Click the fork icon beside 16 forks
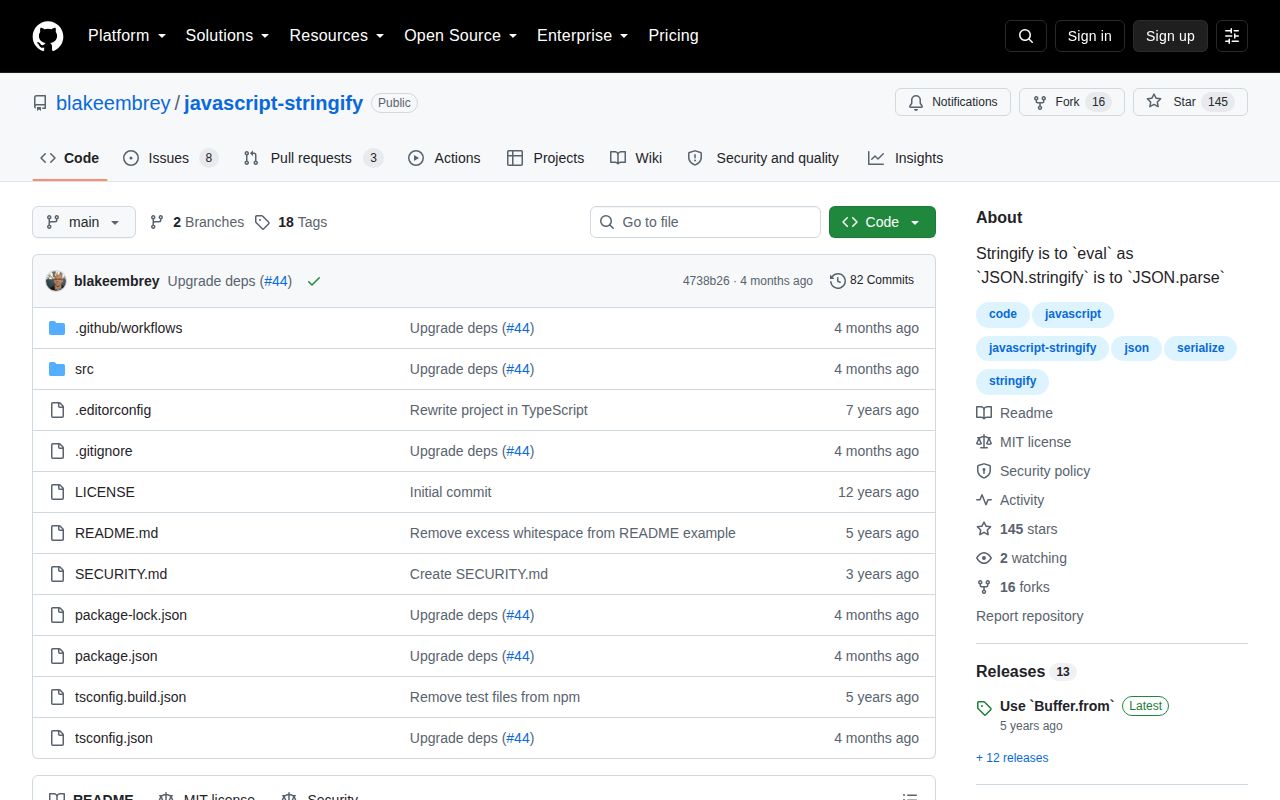Image resolution: width=1280 pixels, height=800 pixels. [x=984, y=587]
